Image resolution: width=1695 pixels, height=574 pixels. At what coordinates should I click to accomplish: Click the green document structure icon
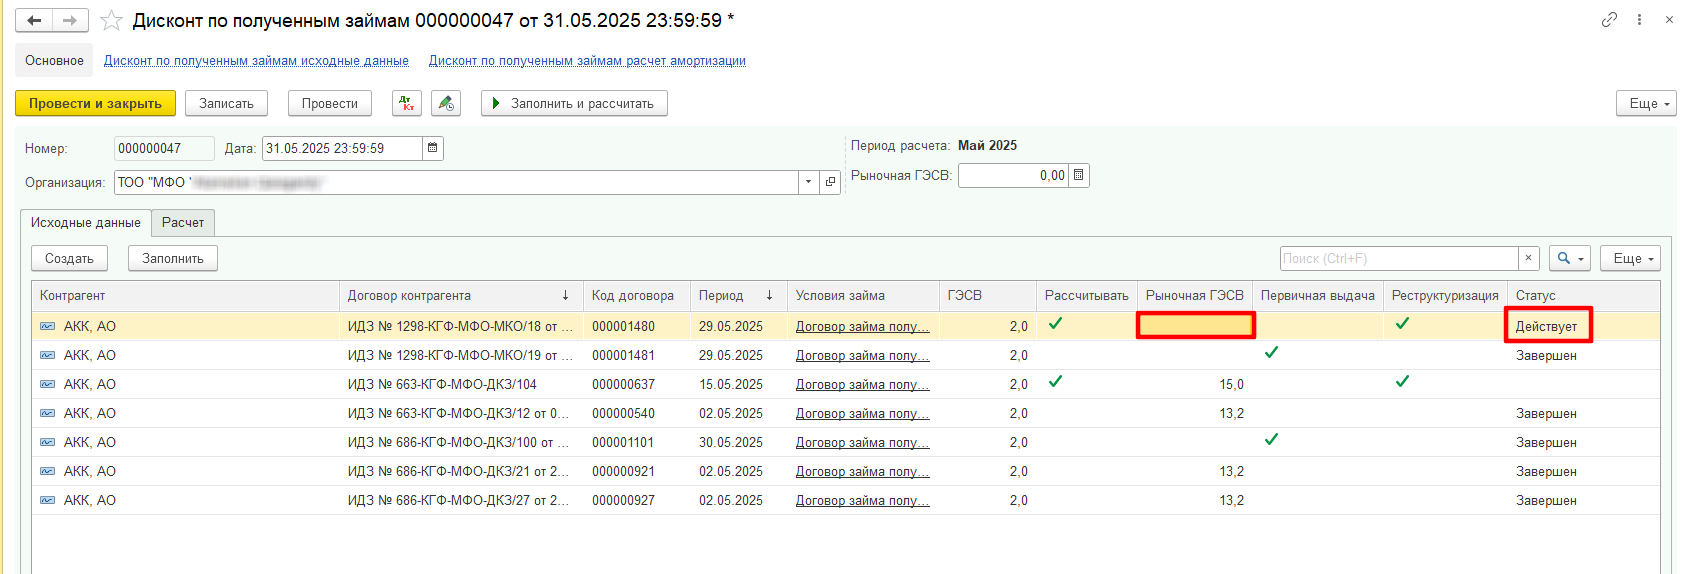pyautogui.click(x=446, y=103)
